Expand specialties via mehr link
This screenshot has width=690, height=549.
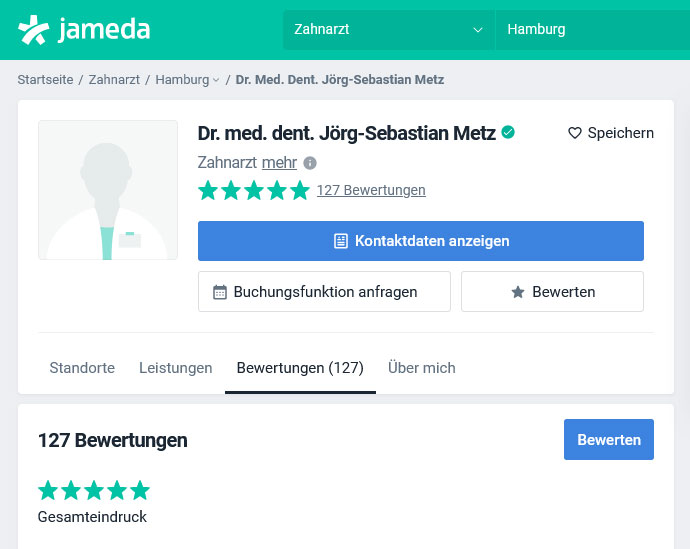click(x=280, y=162)
